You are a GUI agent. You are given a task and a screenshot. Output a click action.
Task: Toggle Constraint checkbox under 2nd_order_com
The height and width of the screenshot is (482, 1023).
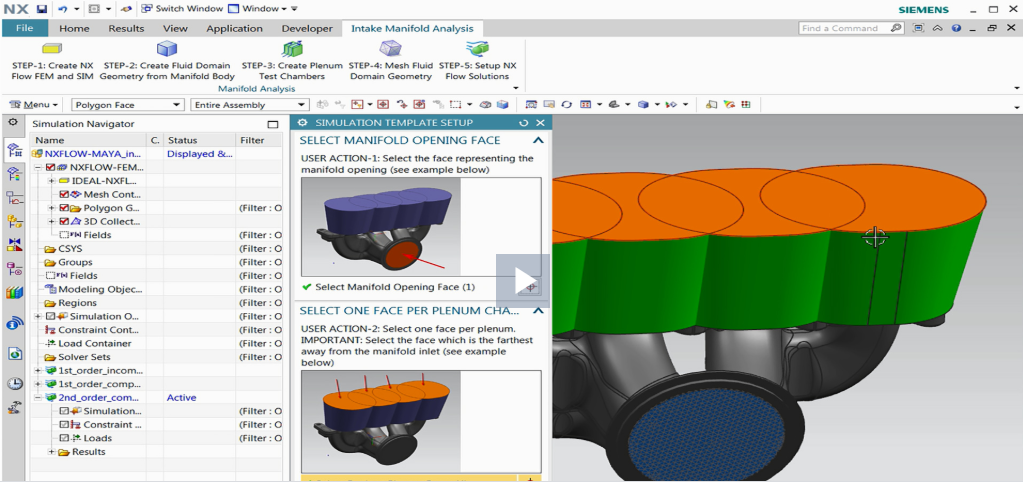[x=64, y=425]
